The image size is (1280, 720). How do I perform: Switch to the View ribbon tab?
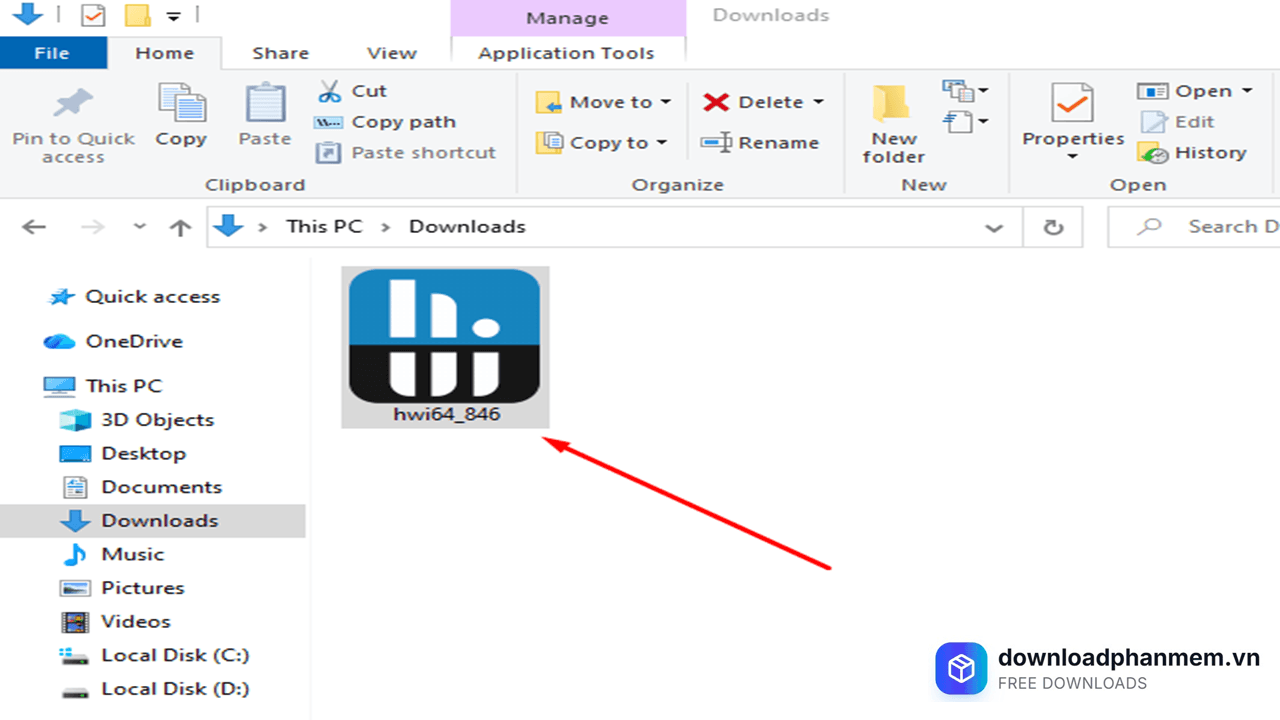coord(391,53)
